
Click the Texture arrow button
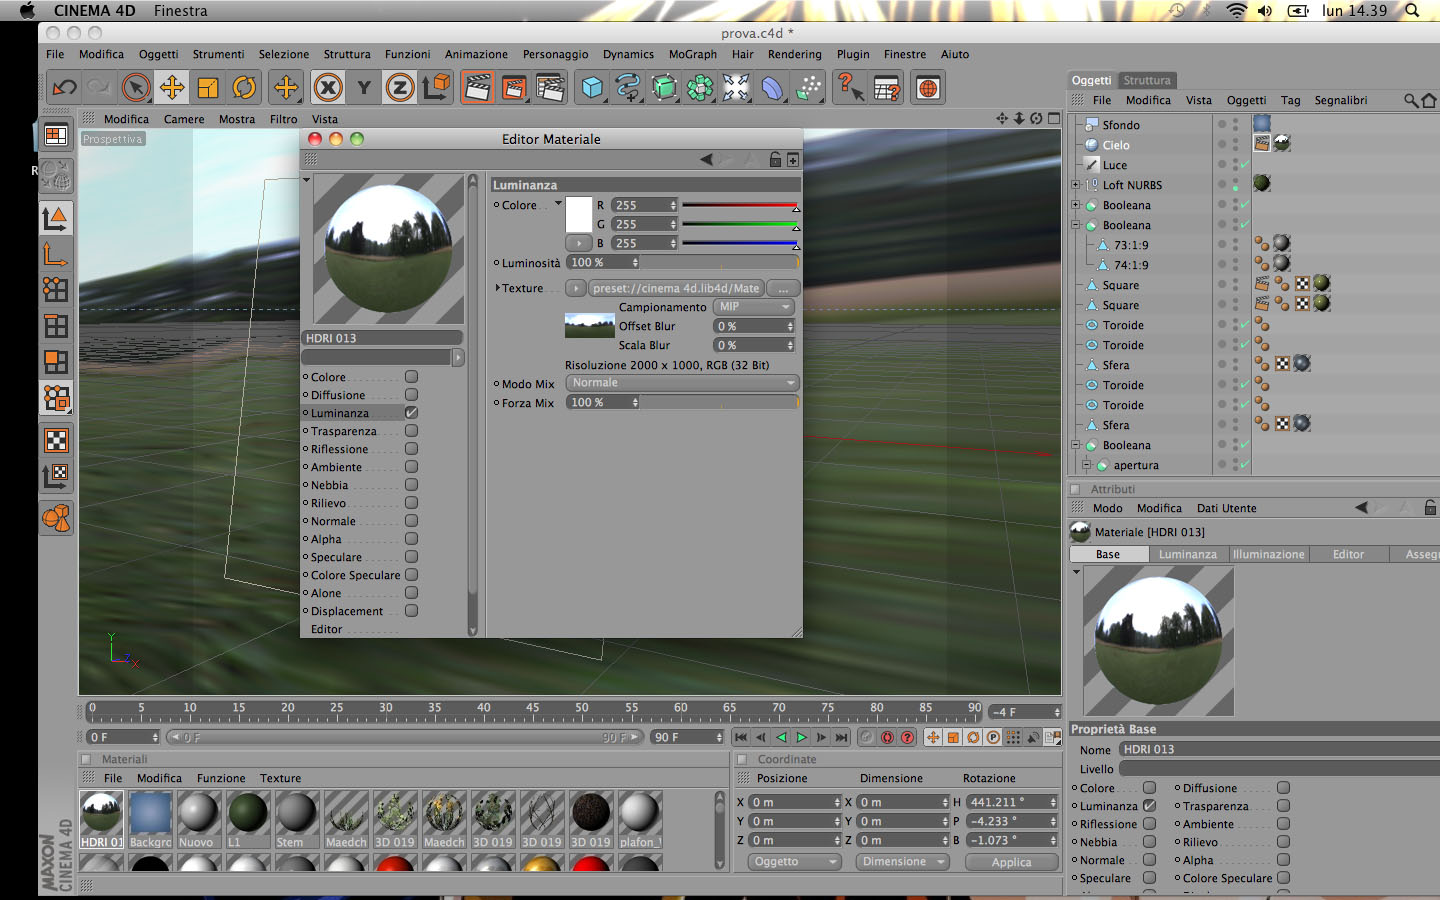tap(575, 288)
